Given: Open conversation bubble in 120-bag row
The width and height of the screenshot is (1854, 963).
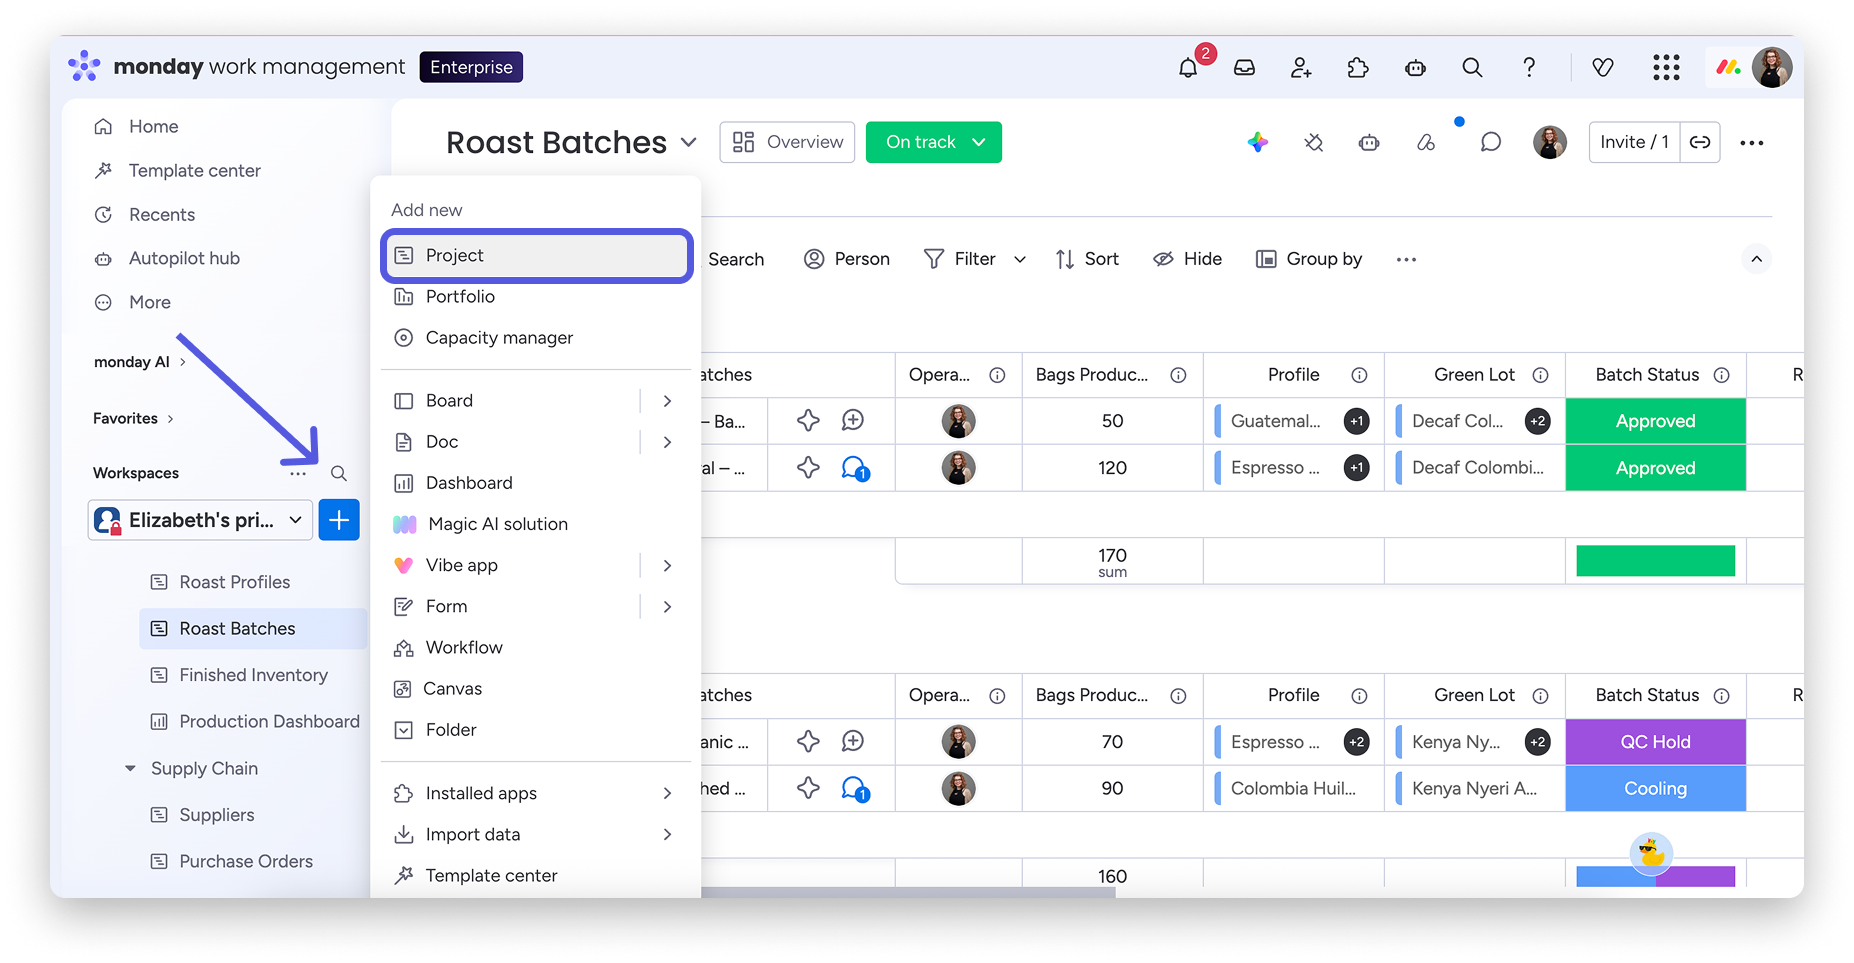Looking at the screenshot, I should tap(854, 468).
